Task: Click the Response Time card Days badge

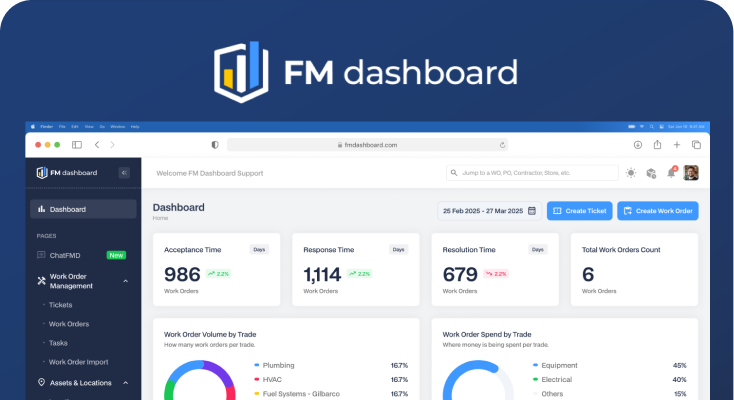Action: click(398, 250)
